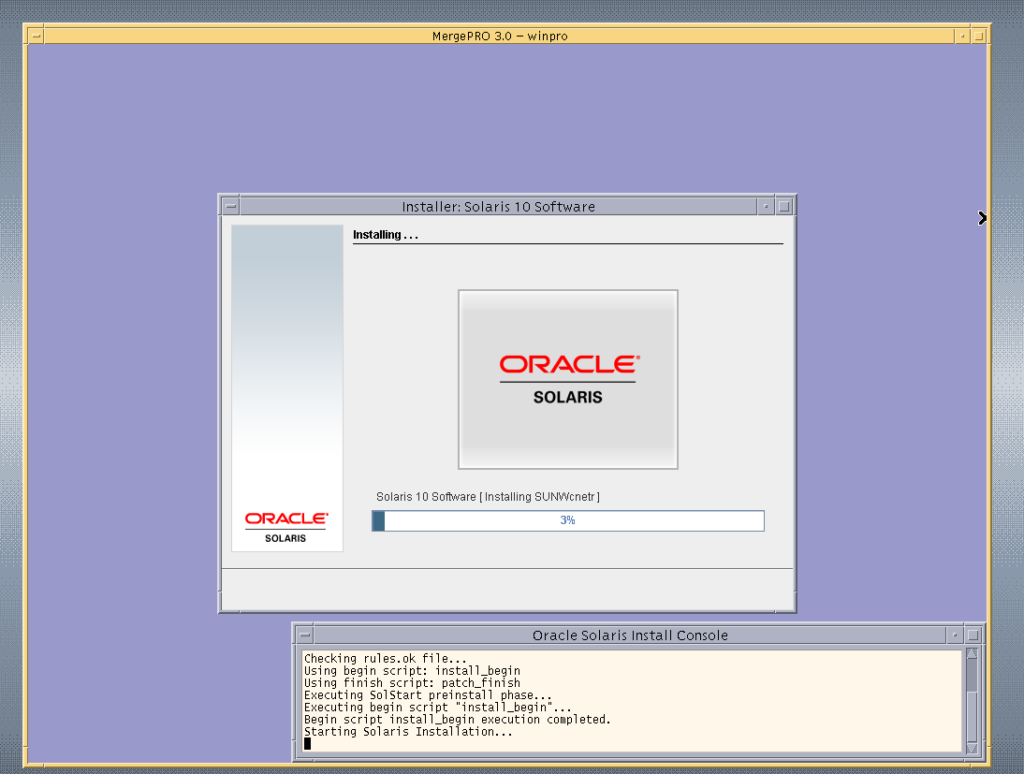This screenshot has width=1024, height=774.
Task: Click the Install Console scrollbar down arrow
Action: tap(971, 747)
